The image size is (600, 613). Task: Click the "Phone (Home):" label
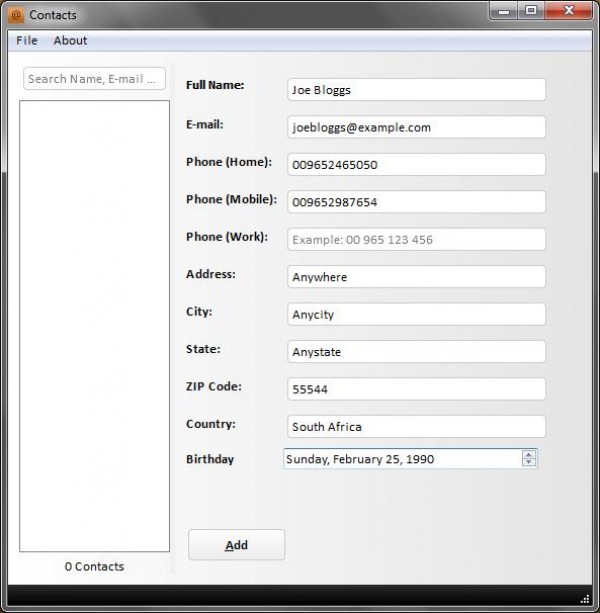(x=229, y=162)
